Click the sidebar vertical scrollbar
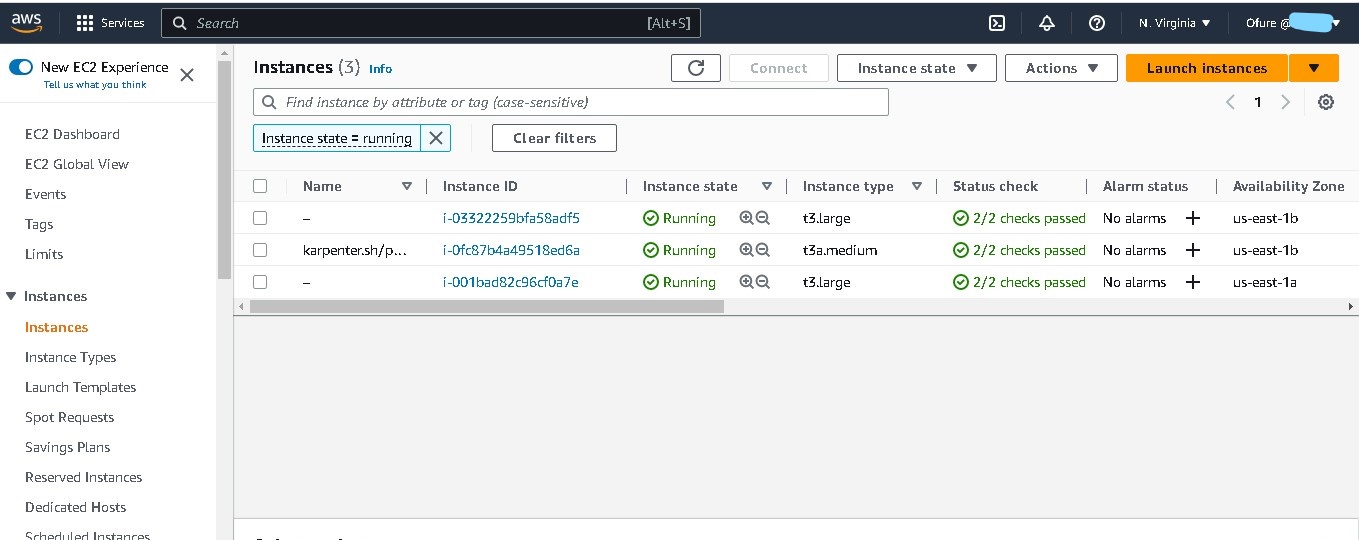 coord(224,170)
